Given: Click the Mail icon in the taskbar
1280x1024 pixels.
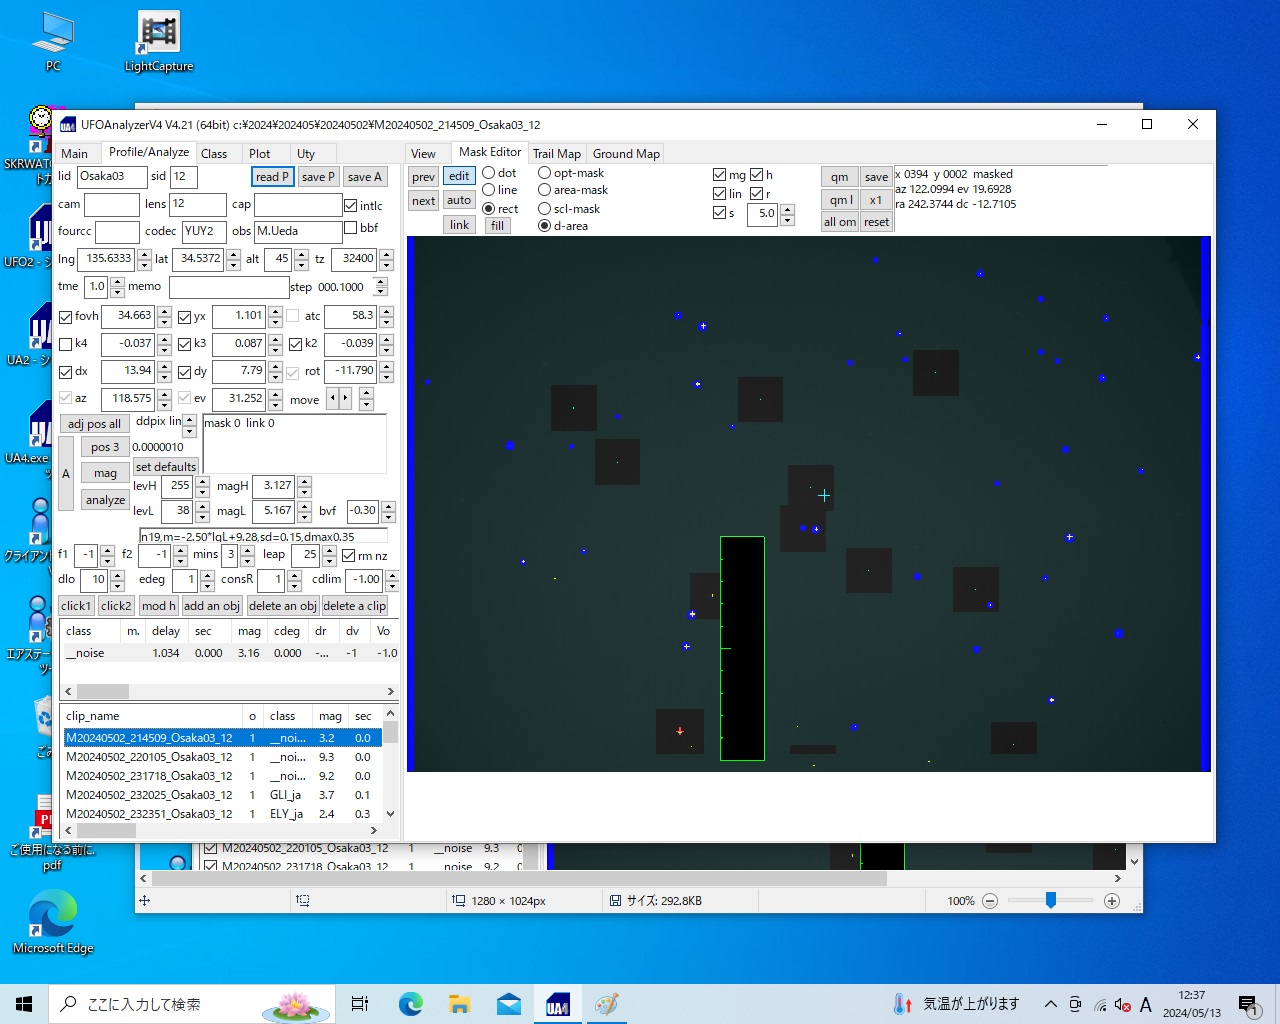Looking at the screenshot, I should 508,1004.
